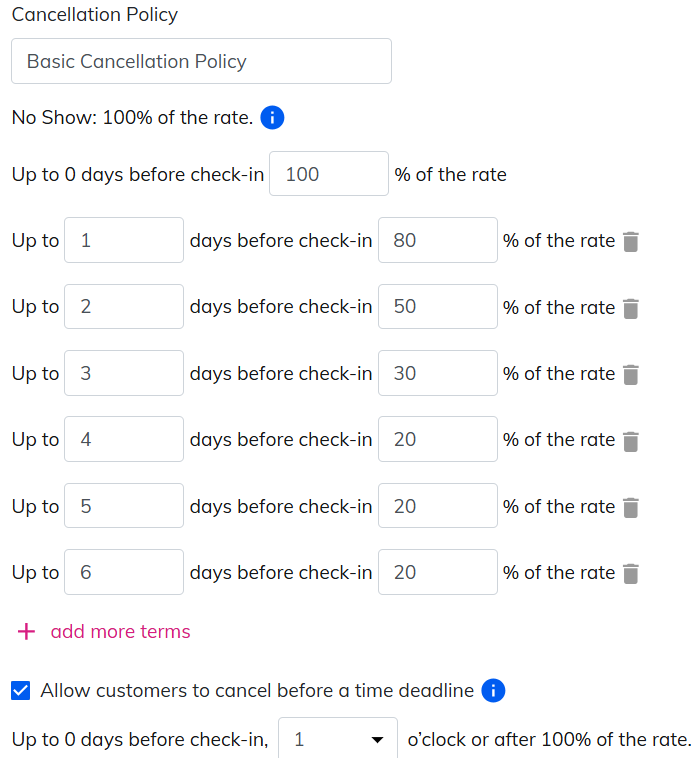Edit the percent field showing 80
The height and width of the screenshot is (760, 700).
437,240
